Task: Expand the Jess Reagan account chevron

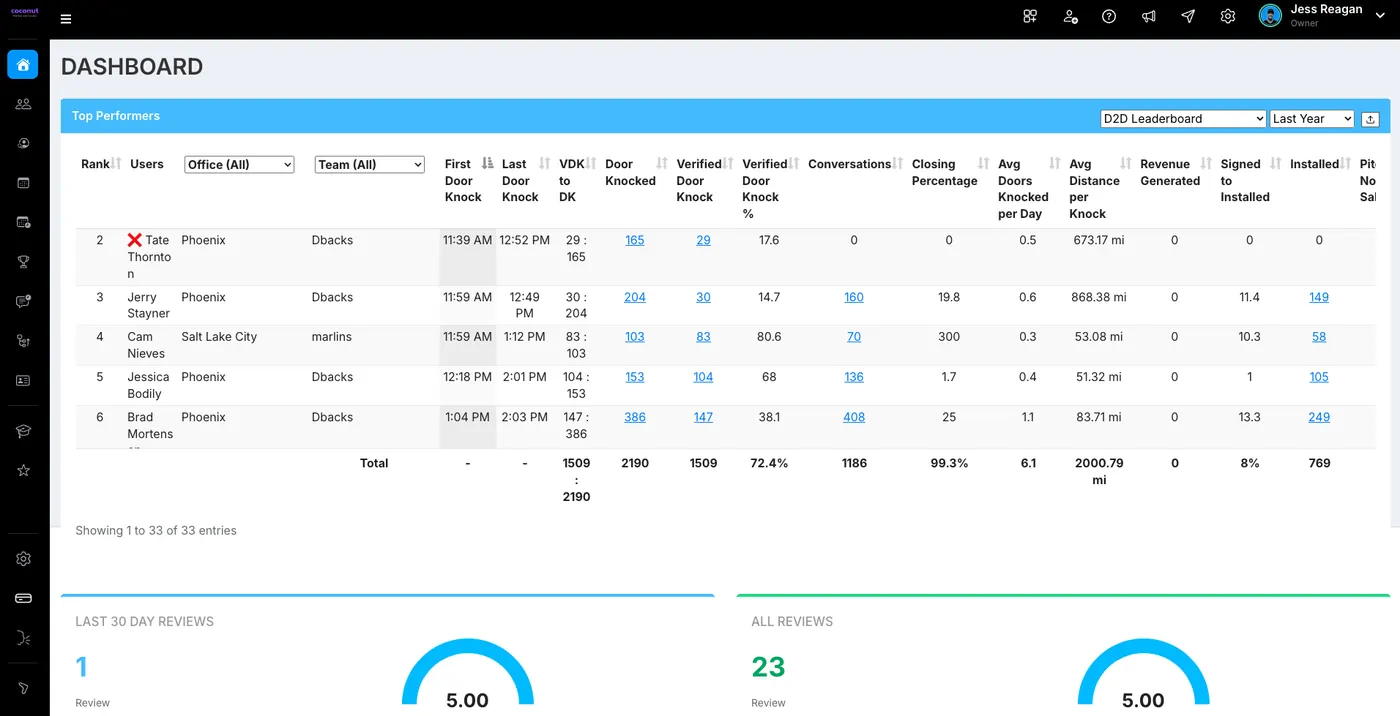Action: 1379,15
